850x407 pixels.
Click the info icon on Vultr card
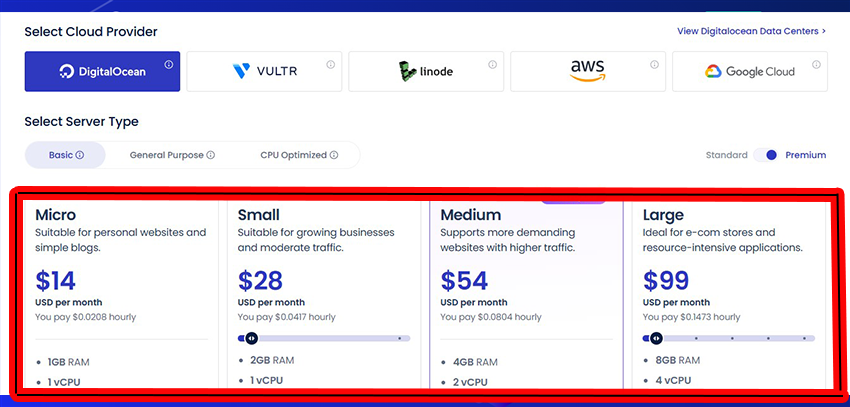[331, 65]
